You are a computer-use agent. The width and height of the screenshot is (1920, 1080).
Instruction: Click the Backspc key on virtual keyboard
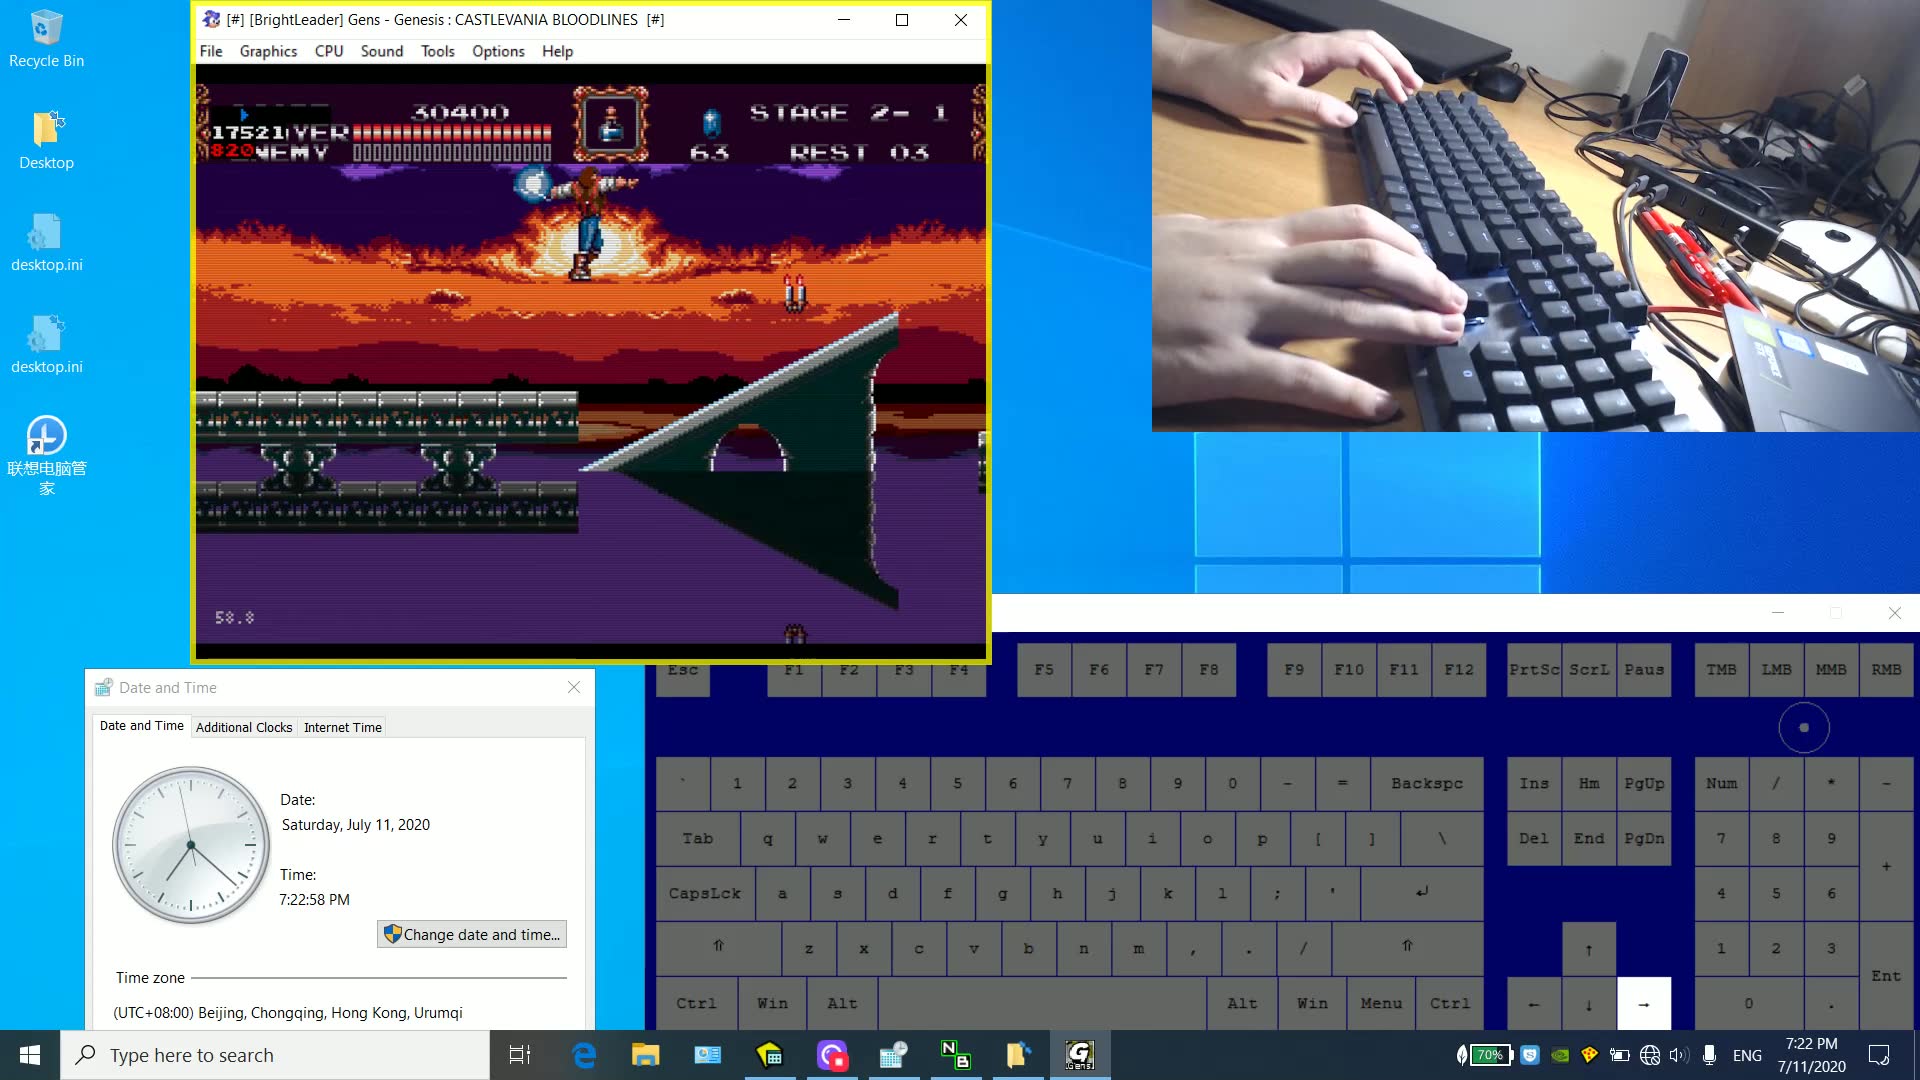pyautogui.click(x=1427, y=783)
